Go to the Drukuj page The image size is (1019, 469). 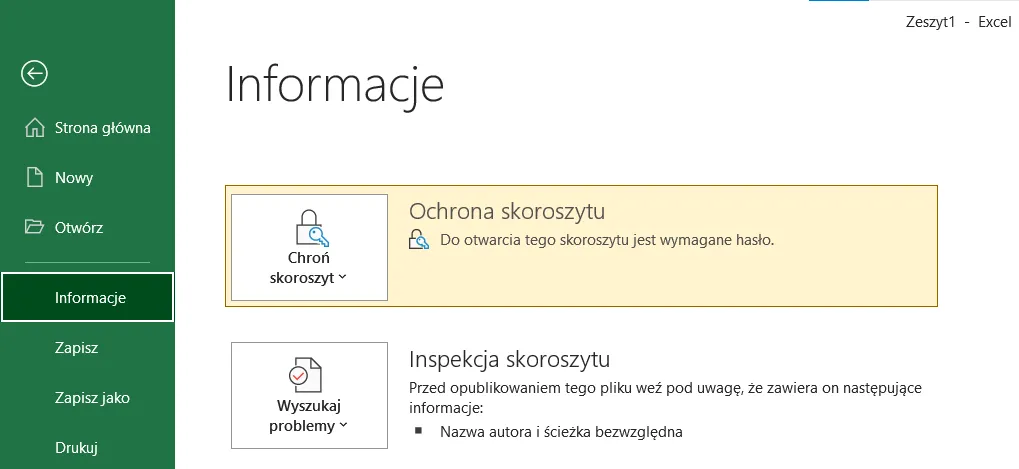(76, 447)
